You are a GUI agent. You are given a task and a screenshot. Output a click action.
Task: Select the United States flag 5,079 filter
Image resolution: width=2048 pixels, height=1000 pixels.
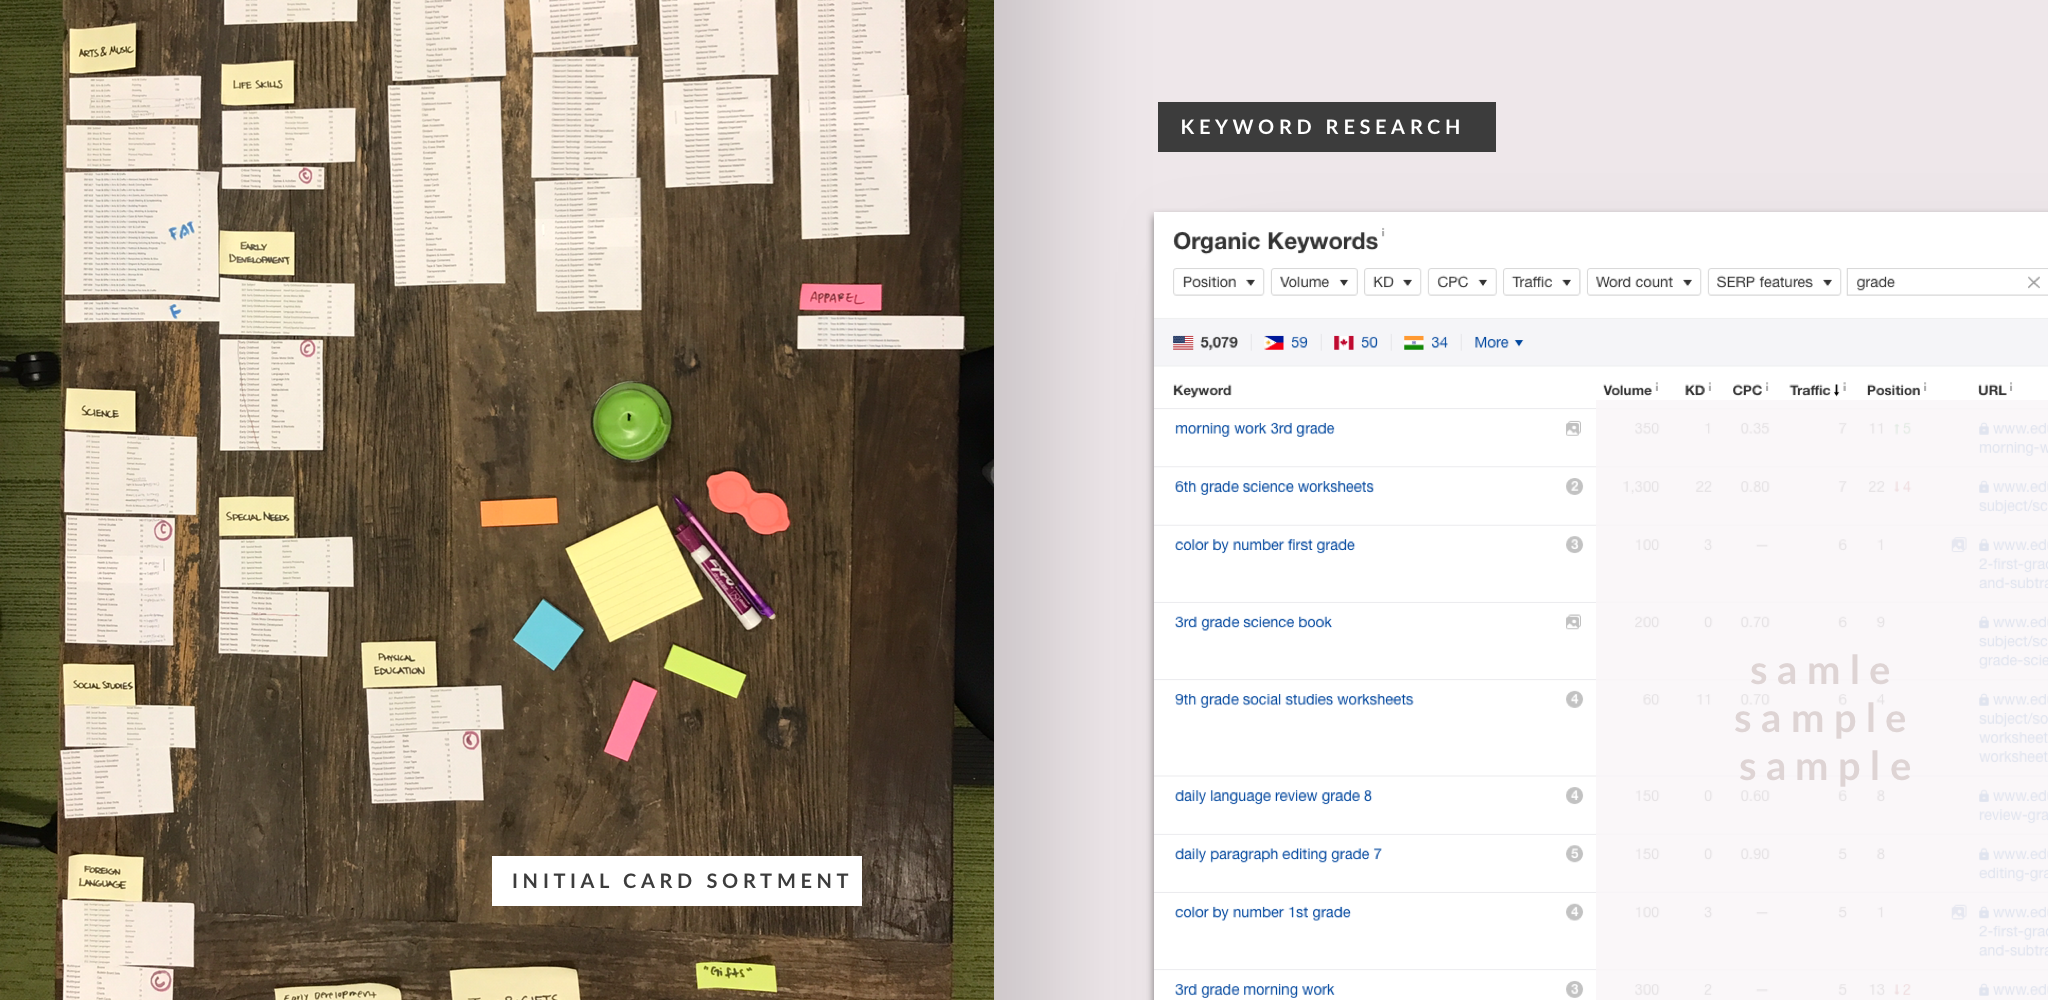(x=1205, y=343)
